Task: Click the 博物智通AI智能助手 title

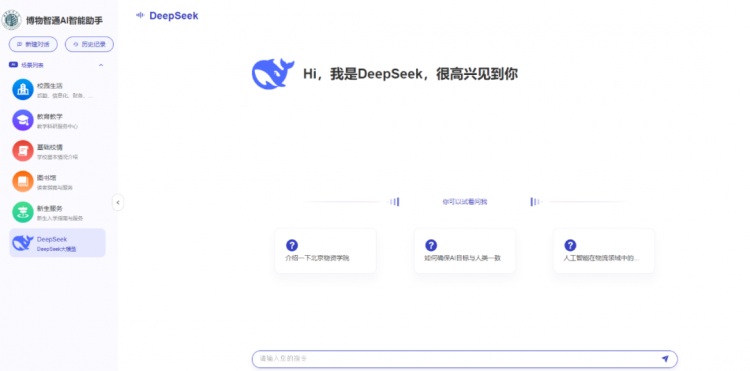Action: pyautogui.click(x=65, y=20)
